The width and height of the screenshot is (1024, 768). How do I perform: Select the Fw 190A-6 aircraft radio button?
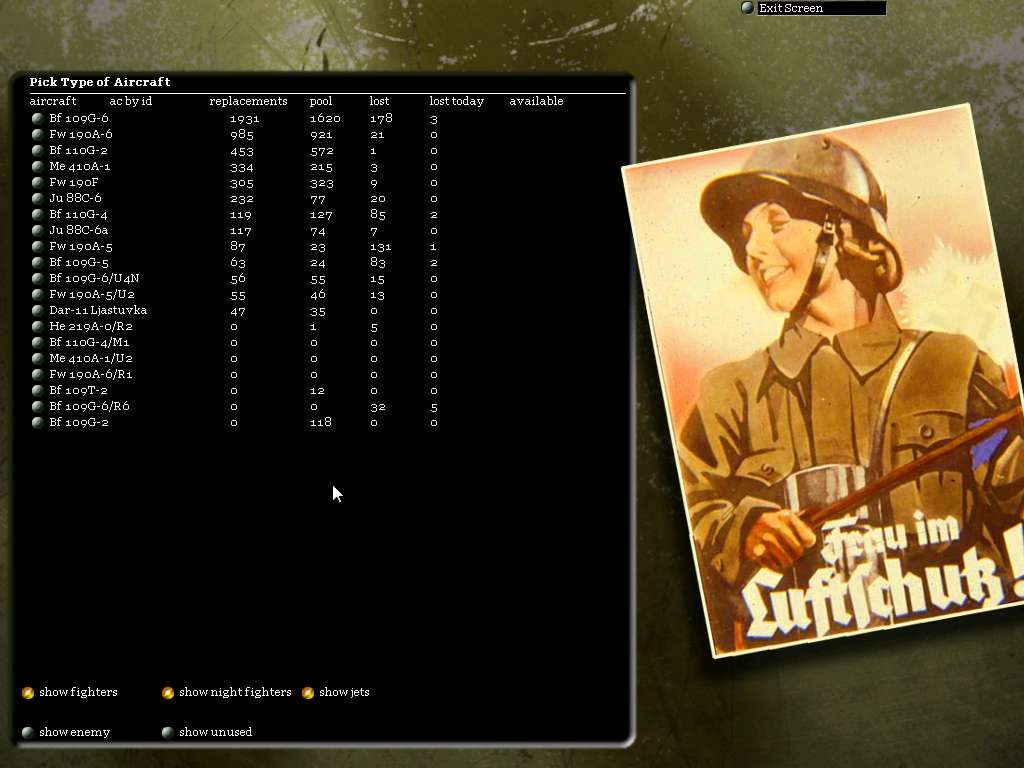pos(37,135)
